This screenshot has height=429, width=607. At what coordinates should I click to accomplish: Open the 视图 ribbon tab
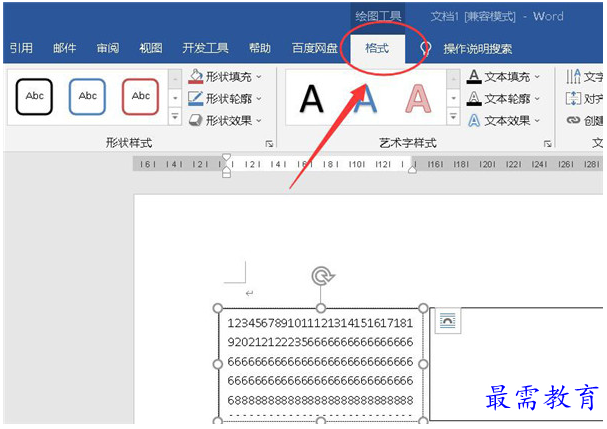[151, 48]
